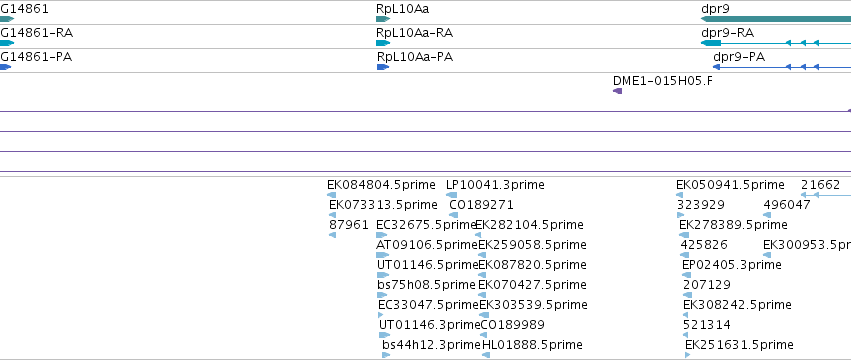Select EST EK308242.5prime
The image size is (851, 360).
pyautogui.click(x=737, y=306)
